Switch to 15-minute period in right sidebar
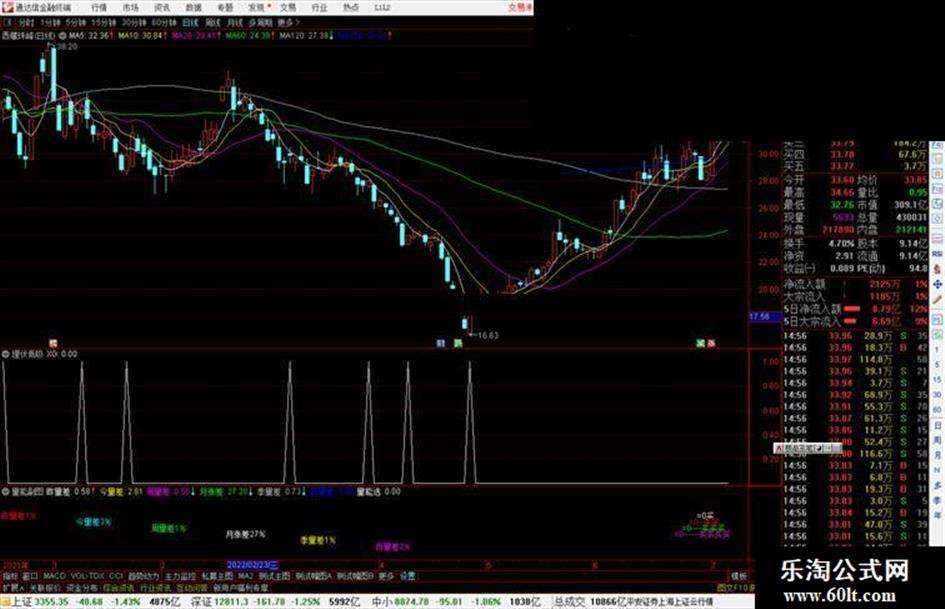Screen dimensions: 945x609 click(937, 379)
